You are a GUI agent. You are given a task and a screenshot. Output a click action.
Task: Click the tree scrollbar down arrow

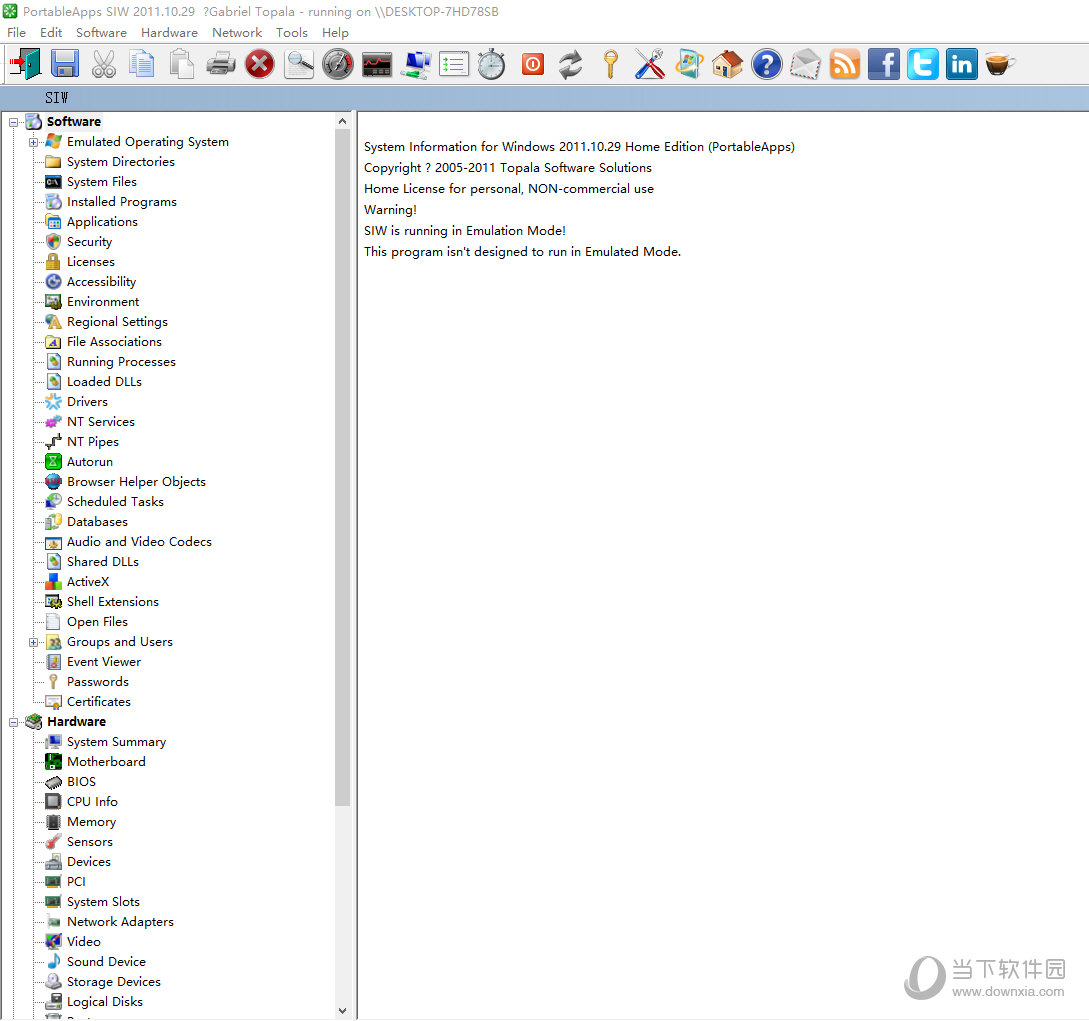coord(342,1011)
